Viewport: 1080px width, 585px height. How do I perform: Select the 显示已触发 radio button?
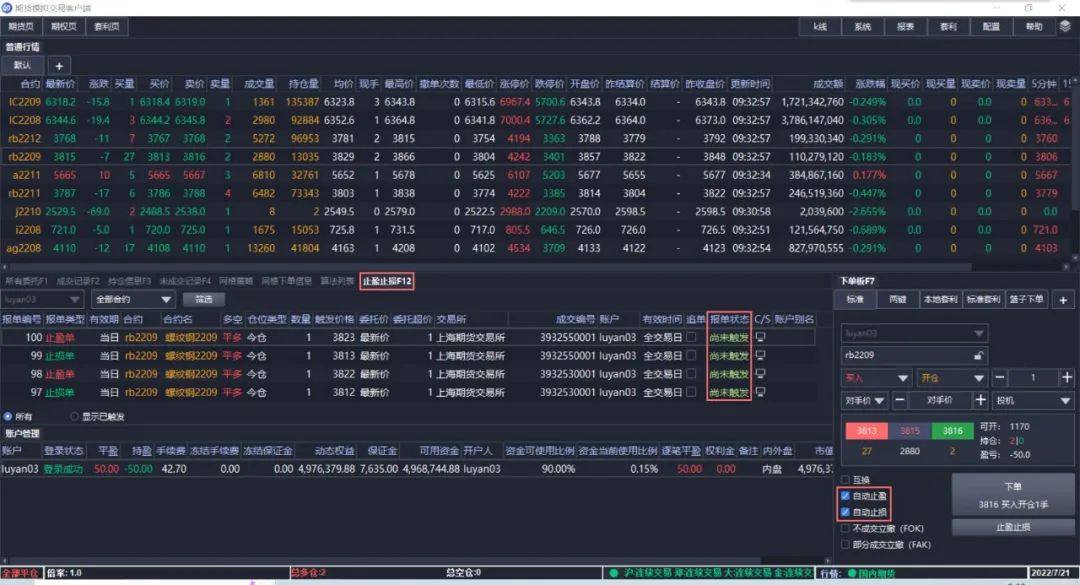(75, 416)
